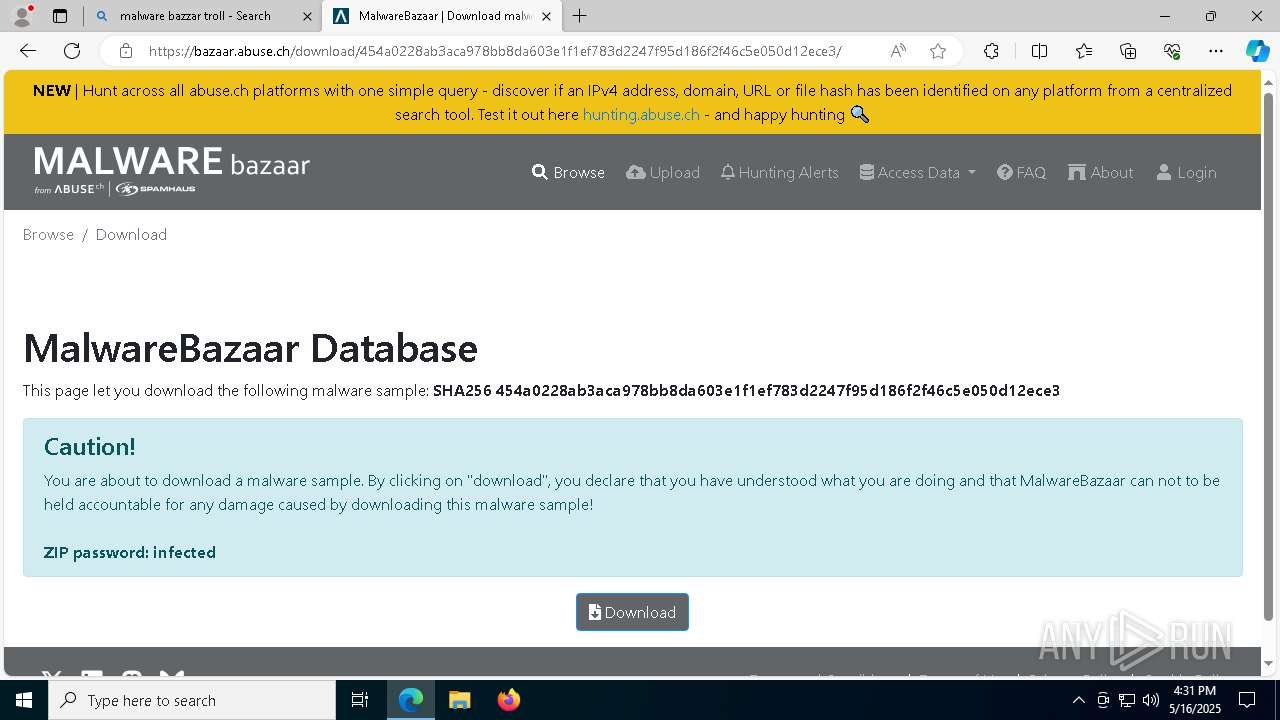Screen dimensions: 1280x720
Task: Expand the Access Data dropdown
Action: tap(917, 172)
